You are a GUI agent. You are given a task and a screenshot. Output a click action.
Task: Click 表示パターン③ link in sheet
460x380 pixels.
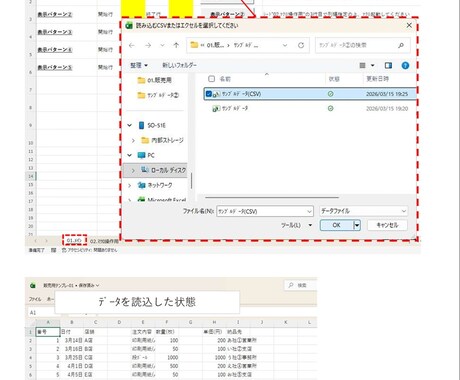pos(55,32)
